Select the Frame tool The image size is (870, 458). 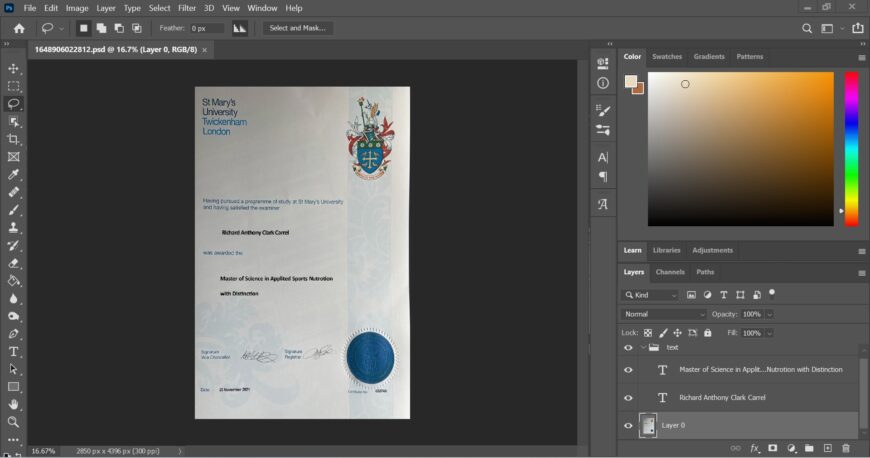pyautogui.click(x=13, y=157)
